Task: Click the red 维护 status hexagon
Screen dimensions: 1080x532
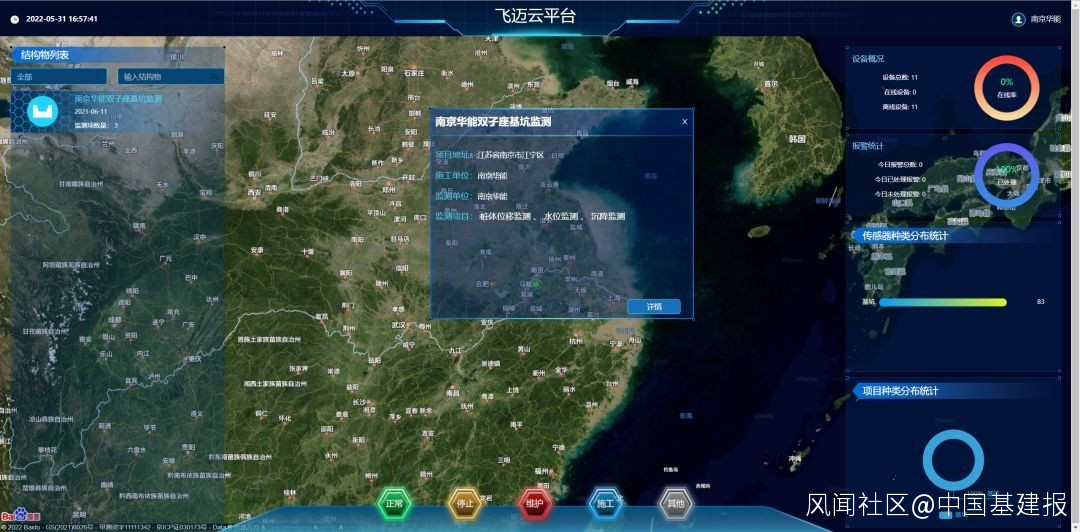Action: pos(535,504)
